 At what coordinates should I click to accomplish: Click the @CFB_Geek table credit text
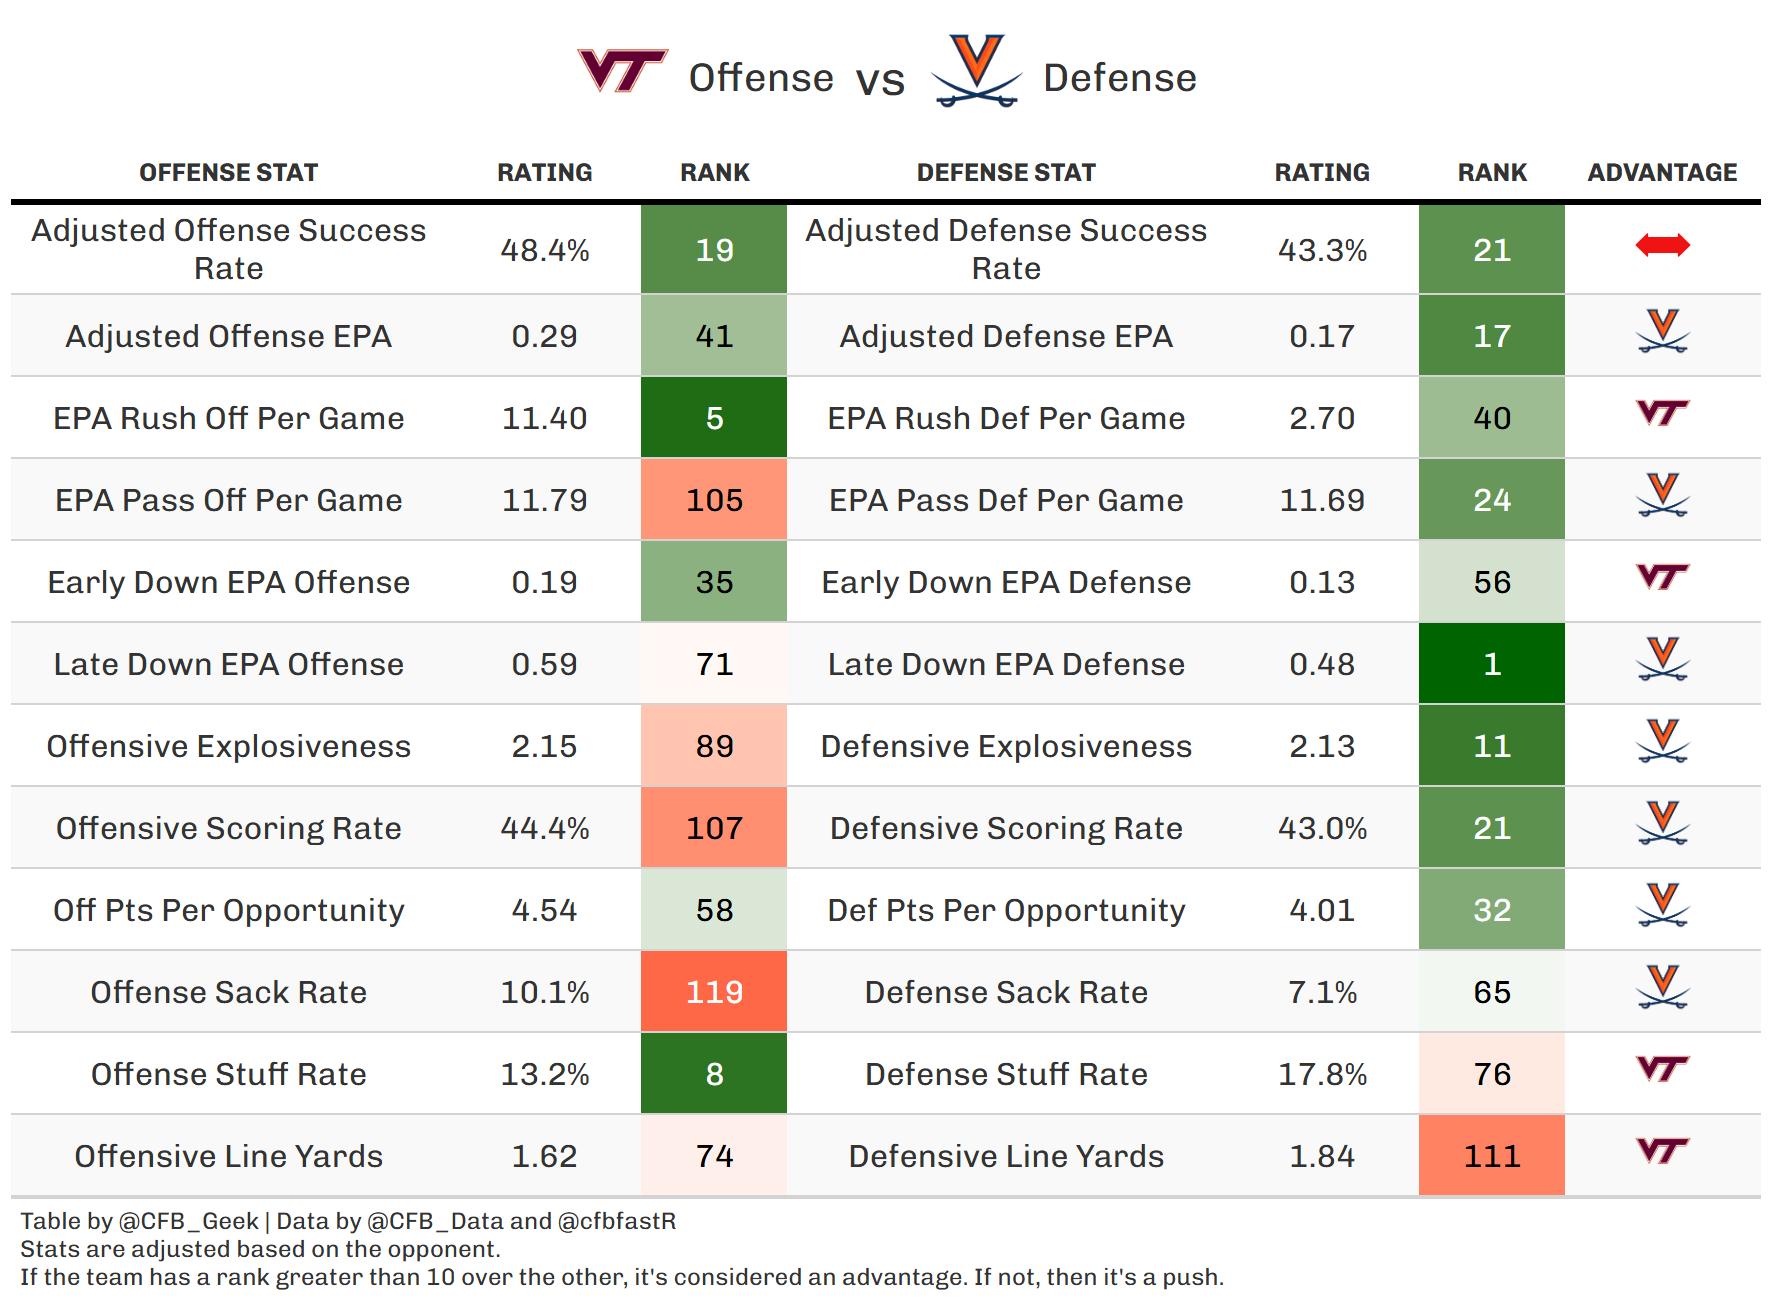(188, 1221)
